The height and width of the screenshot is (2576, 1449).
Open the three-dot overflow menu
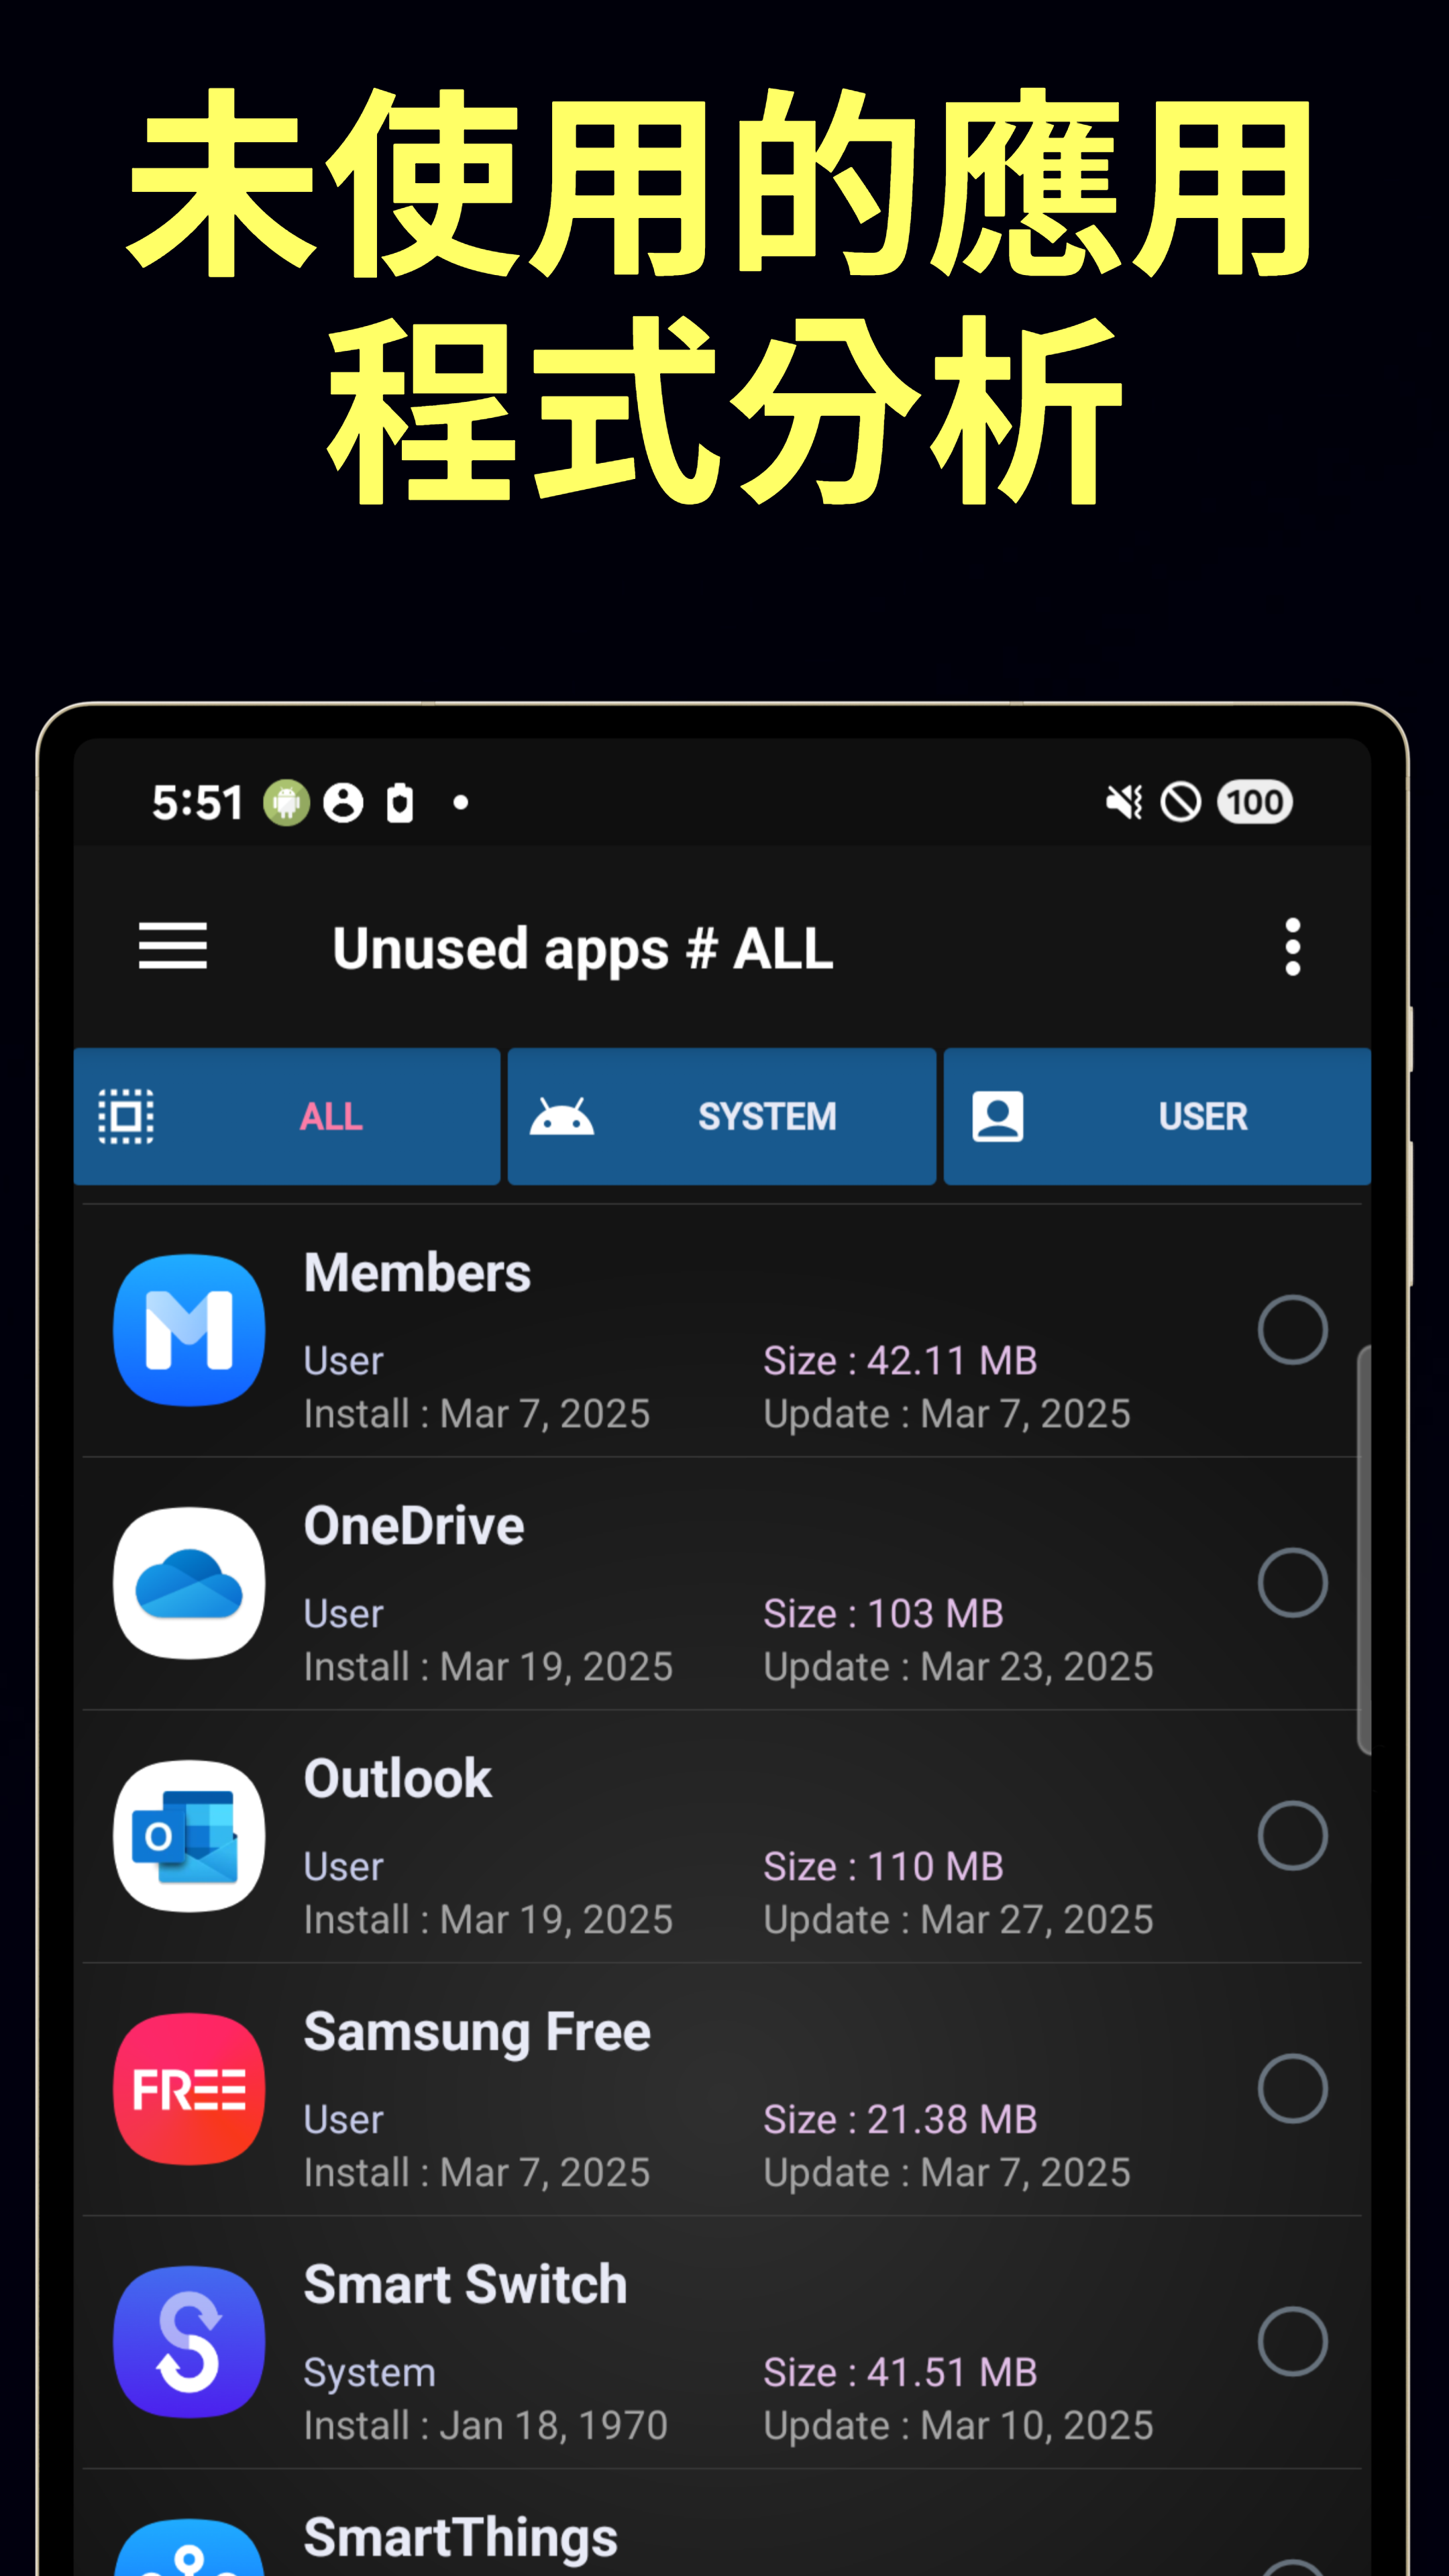coord(1292,946)
